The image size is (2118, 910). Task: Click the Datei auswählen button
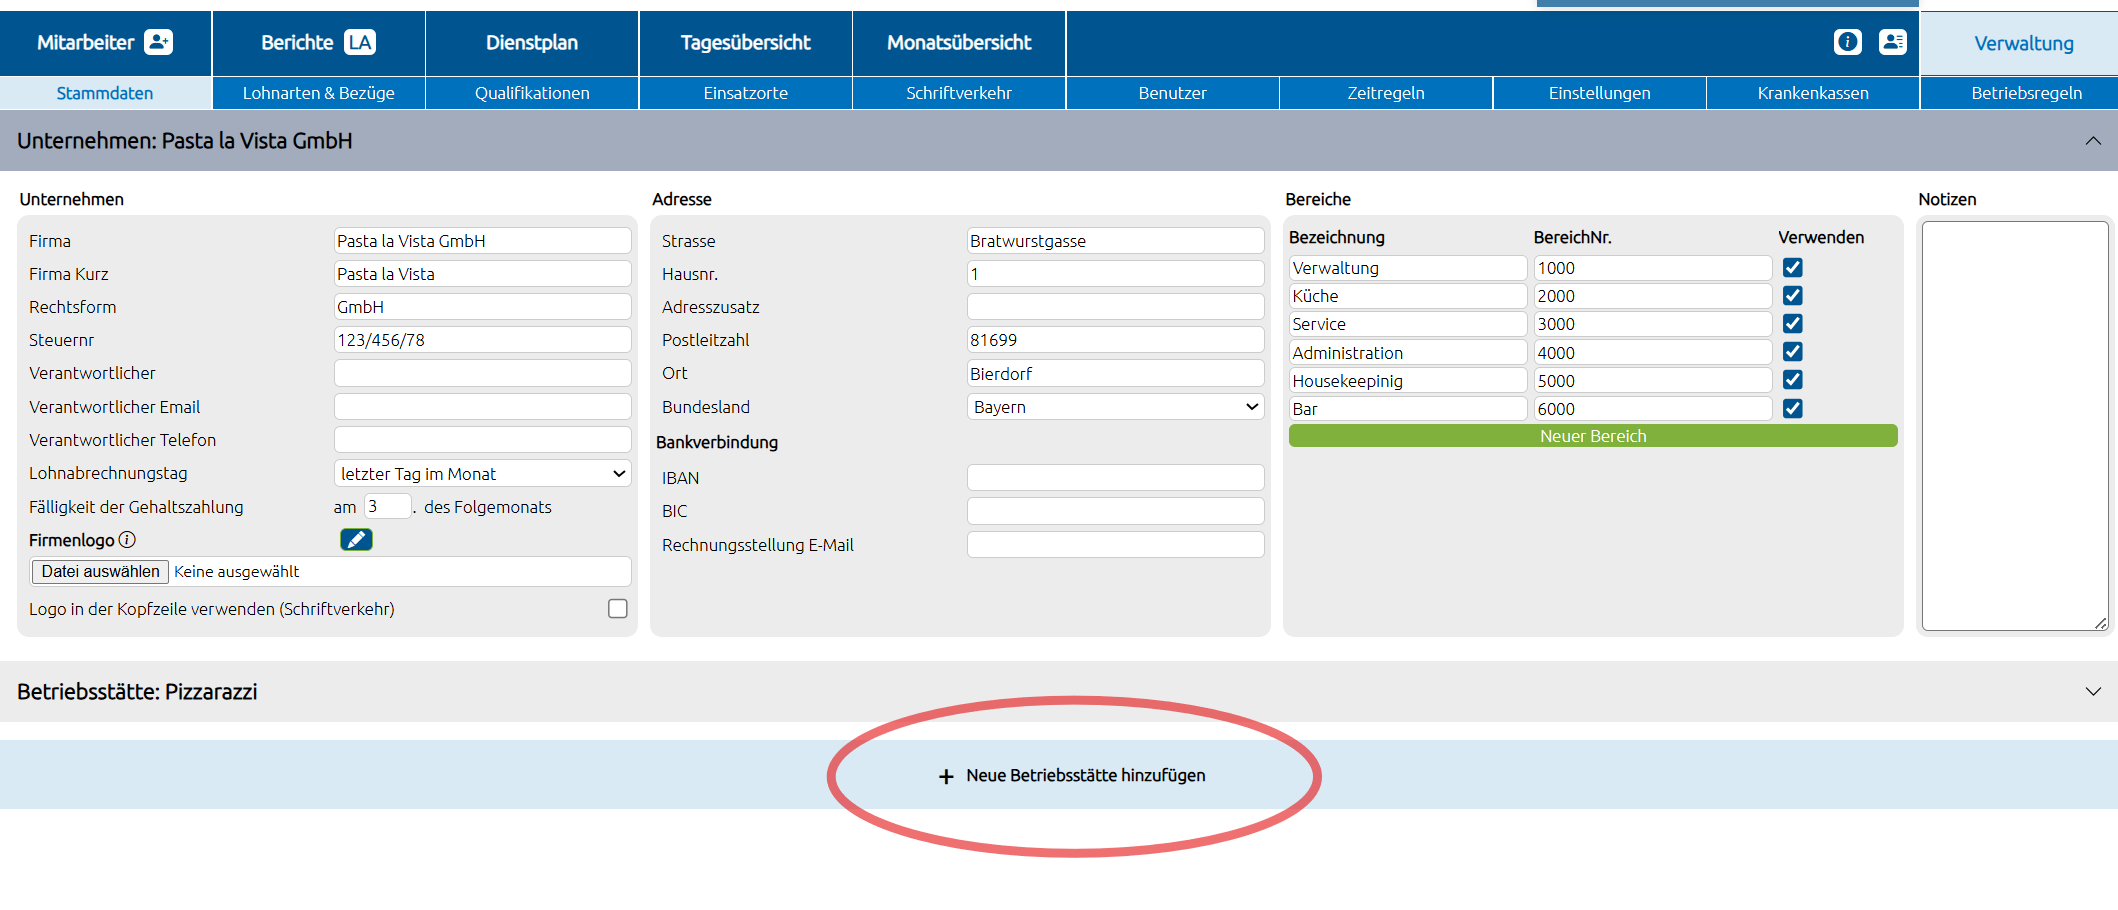pos(100,572)
